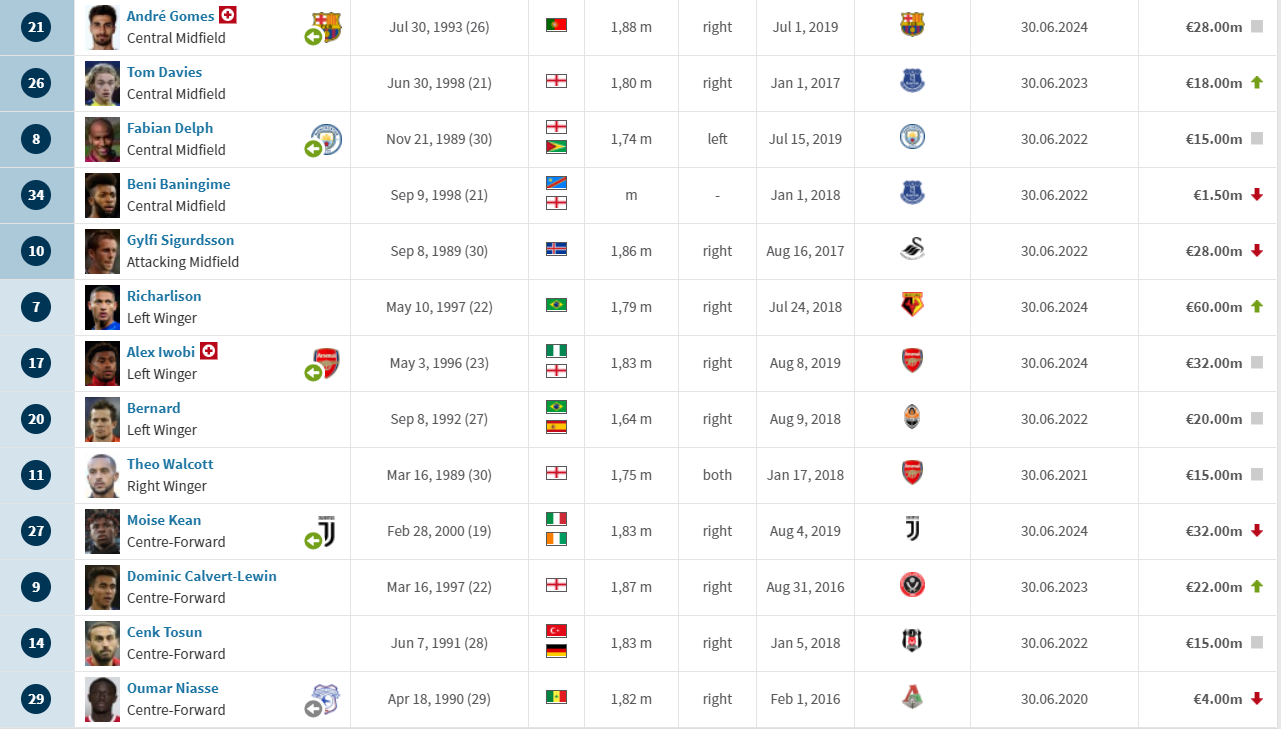Click the Juventus logo in Moise Kean's signed-from column
This screenshot has height=729, width=1281.
click(912, 531)
